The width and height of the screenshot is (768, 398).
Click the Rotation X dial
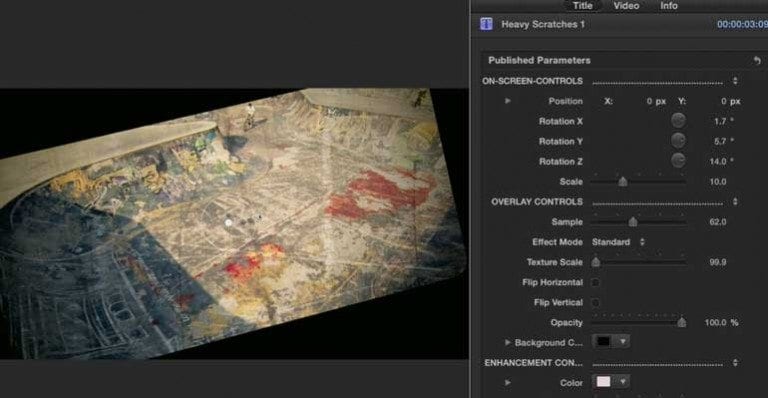678,121
